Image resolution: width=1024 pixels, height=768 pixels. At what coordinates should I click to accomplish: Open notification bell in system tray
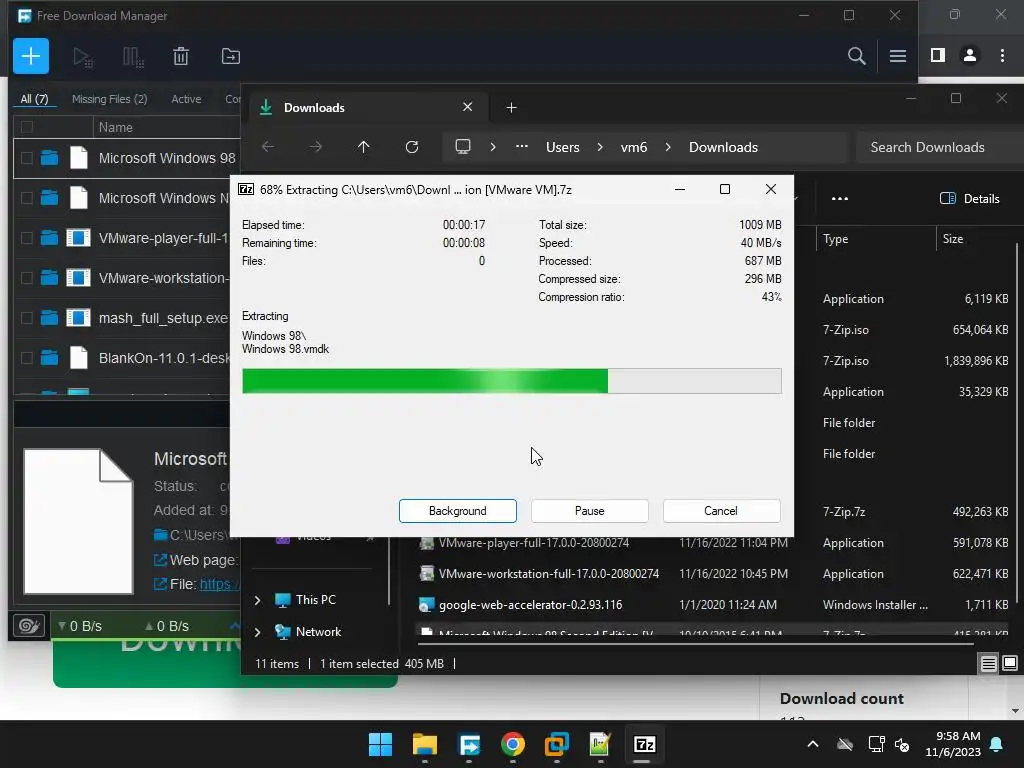coord(997,744)
